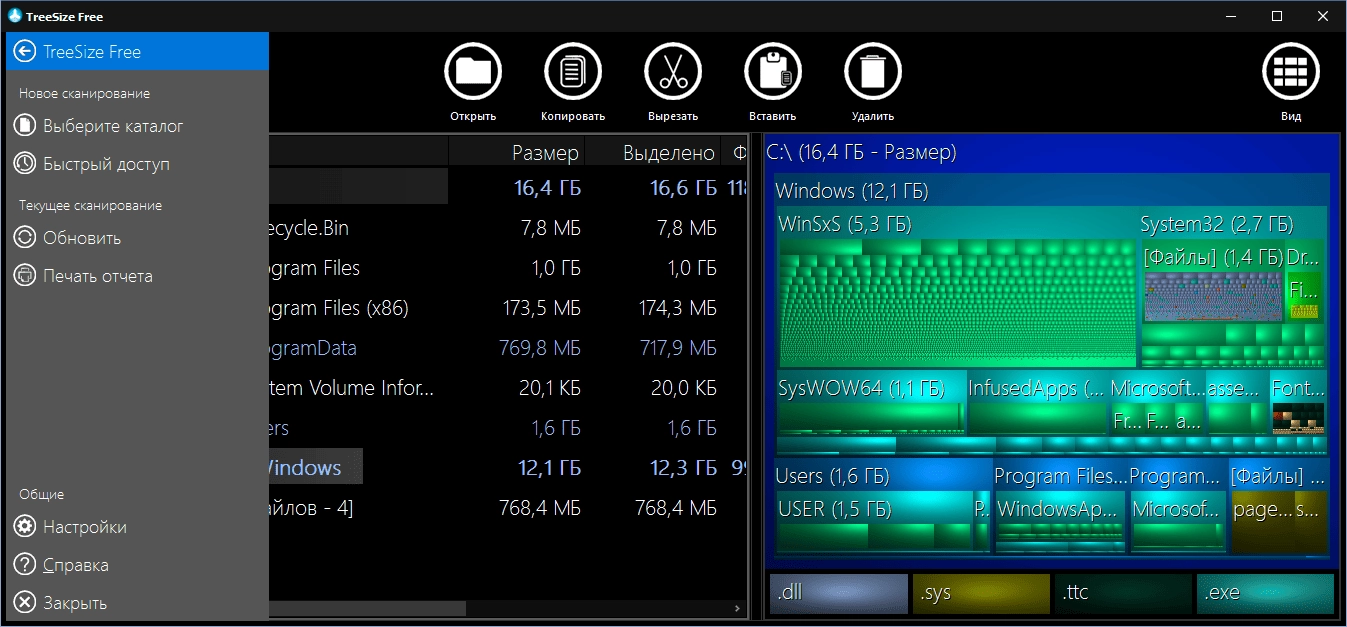This screenshot has height=627, width=1347.
Task: Click the 'Вид' grid view icon
Action: pos(1291,72)
